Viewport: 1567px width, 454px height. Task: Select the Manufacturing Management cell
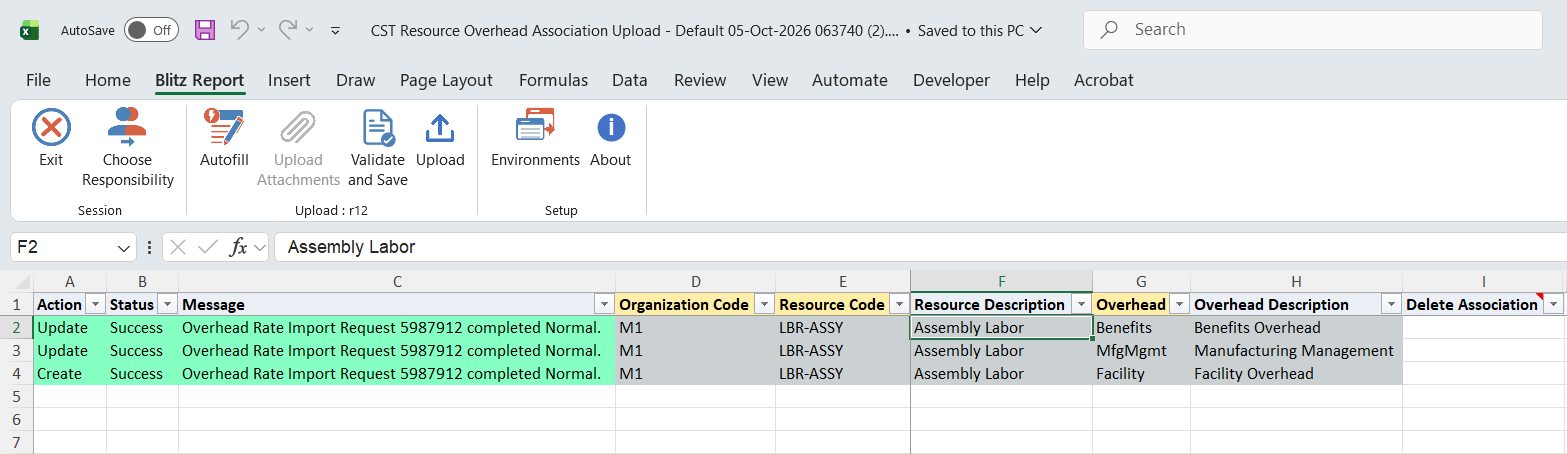1296,351
